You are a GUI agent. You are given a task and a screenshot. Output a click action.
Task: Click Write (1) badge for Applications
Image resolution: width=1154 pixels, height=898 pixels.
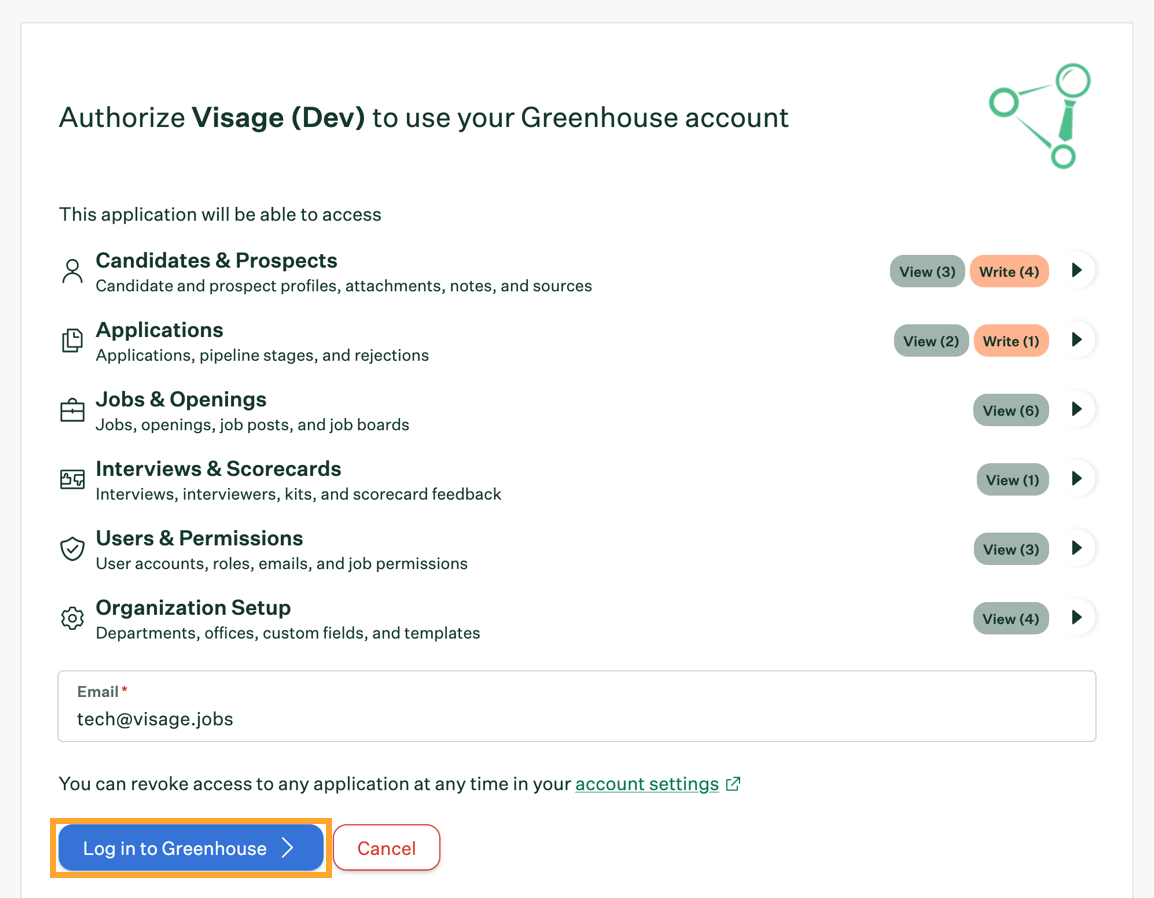point(1011,341)
